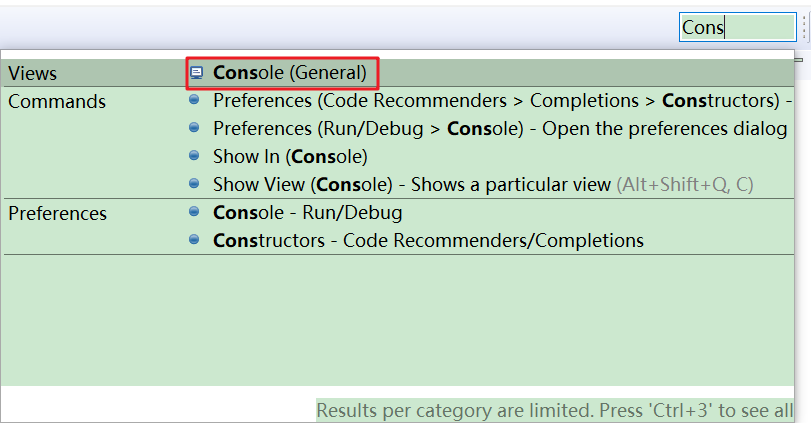Click bullet icon beside Run/Debug Console preferences command

point(194,128)
